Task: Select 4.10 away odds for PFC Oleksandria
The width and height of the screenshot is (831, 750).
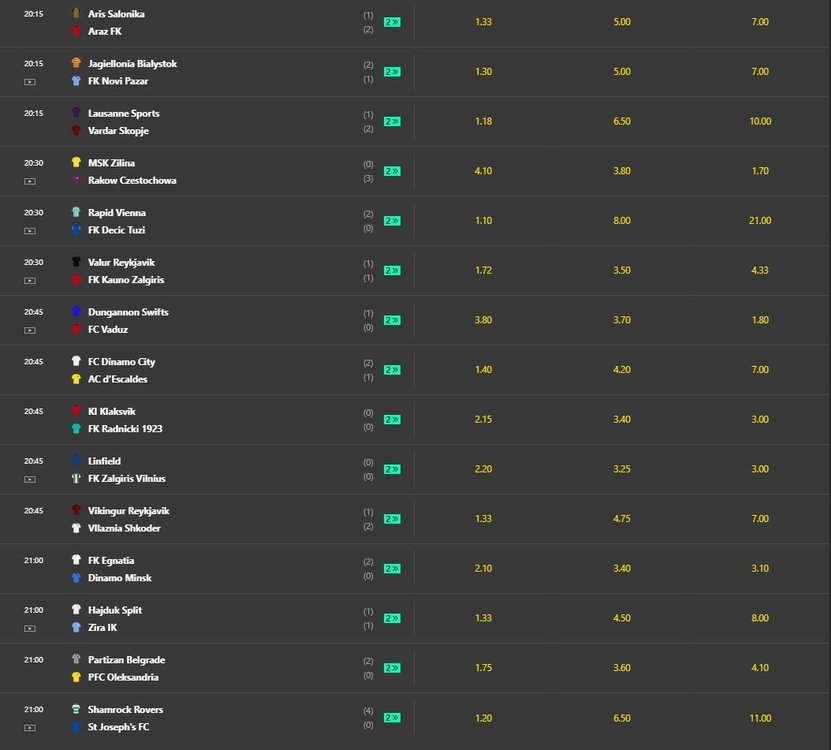Action: 760,668
